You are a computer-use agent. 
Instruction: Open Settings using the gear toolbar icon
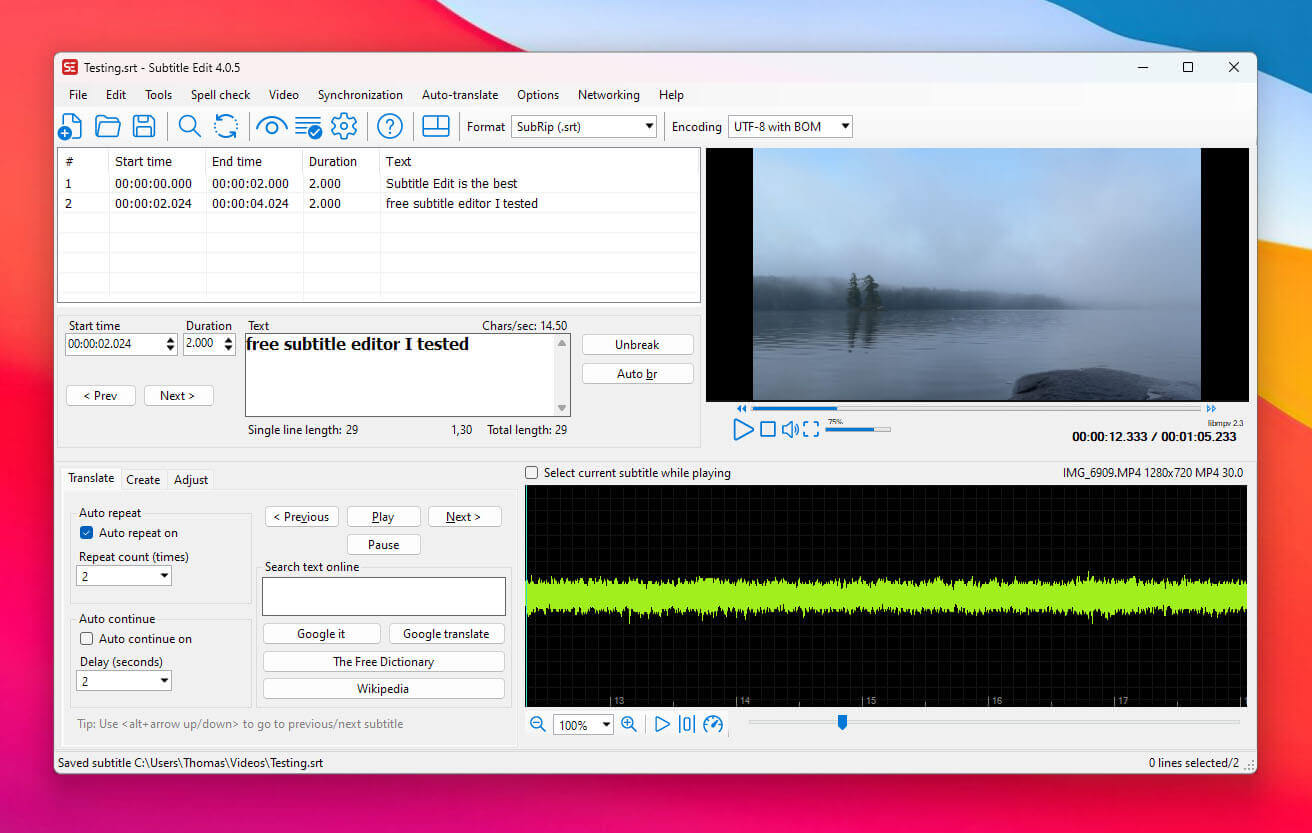pyautogui.click(x=344, y=126)
